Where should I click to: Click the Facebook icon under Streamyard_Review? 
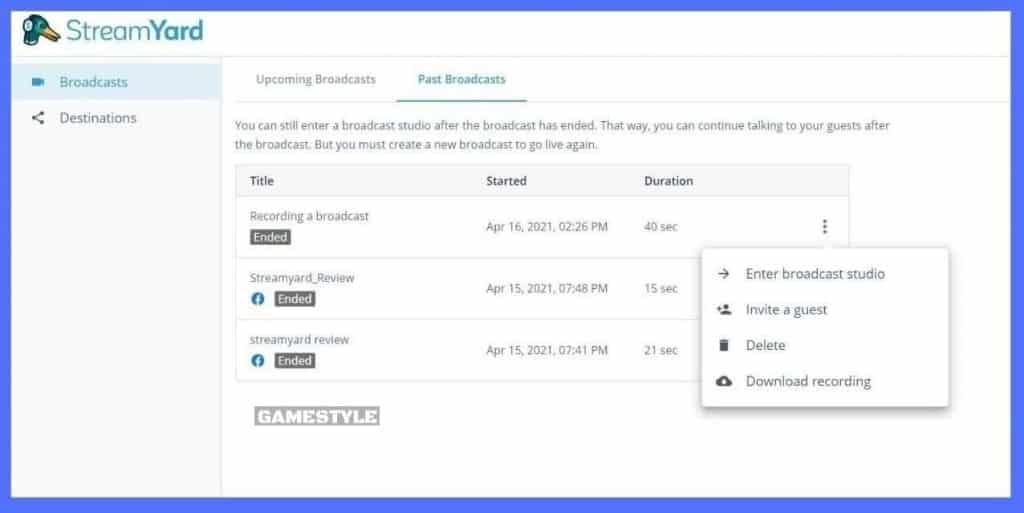(258, 299)
